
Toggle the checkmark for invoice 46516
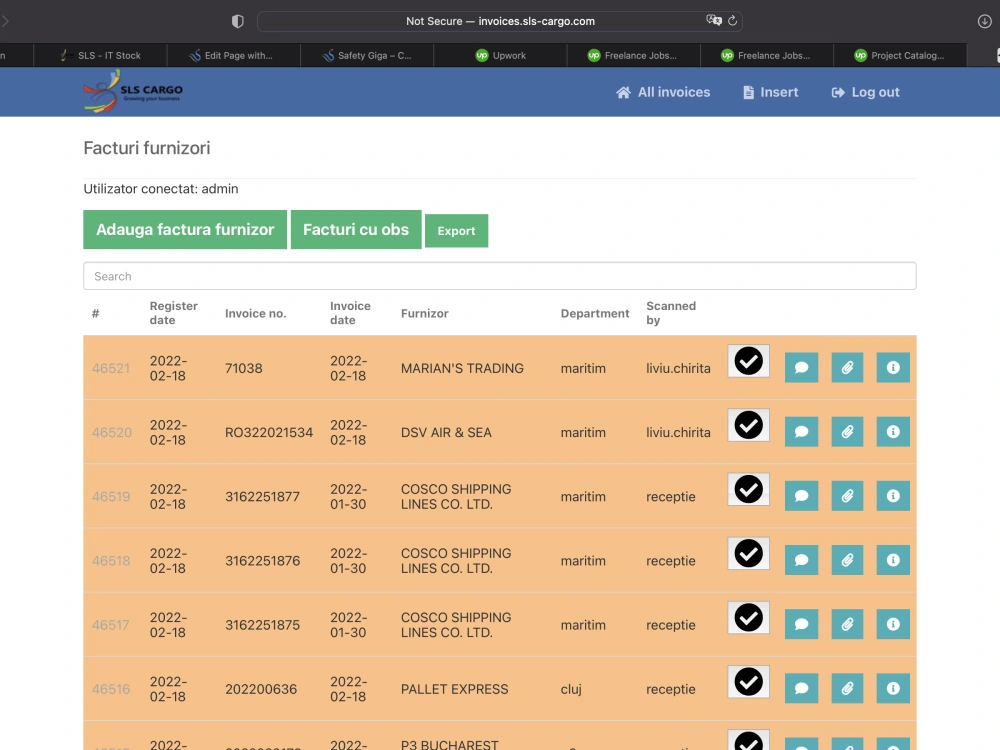click(x=748, y=682)
